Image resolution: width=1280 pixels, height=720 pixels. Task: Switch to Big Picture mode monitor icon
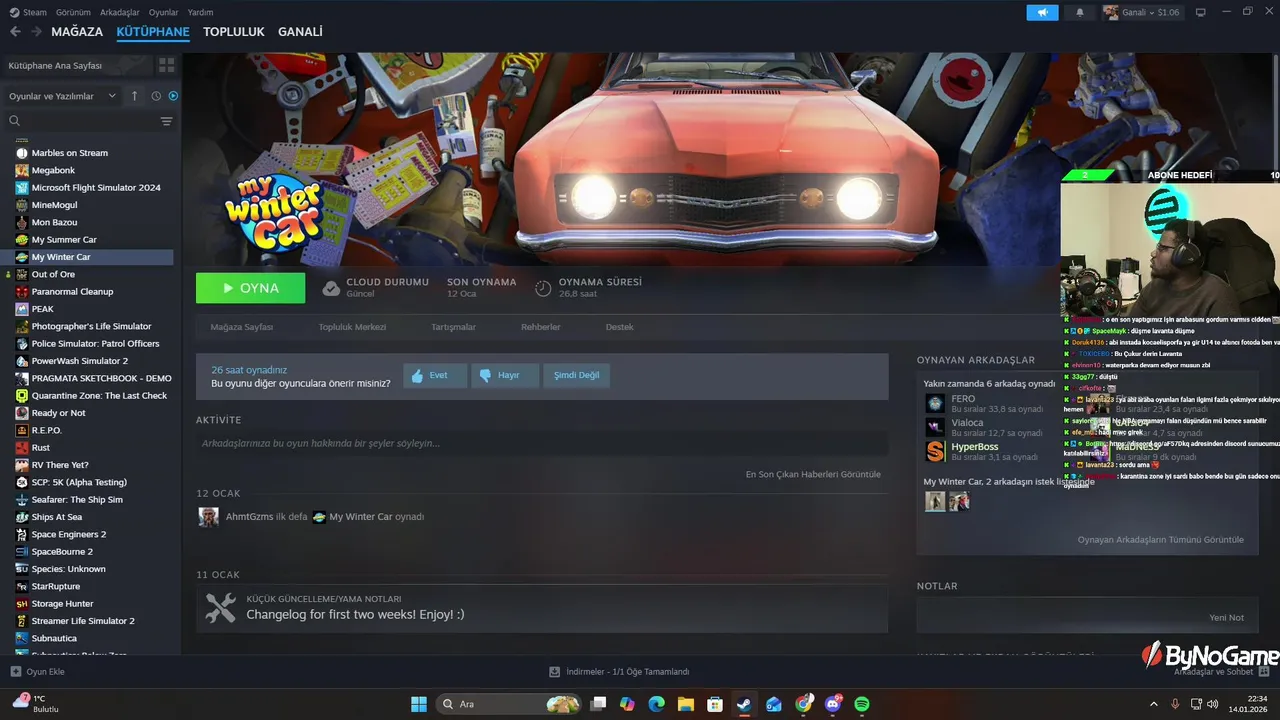point(1201,13)
